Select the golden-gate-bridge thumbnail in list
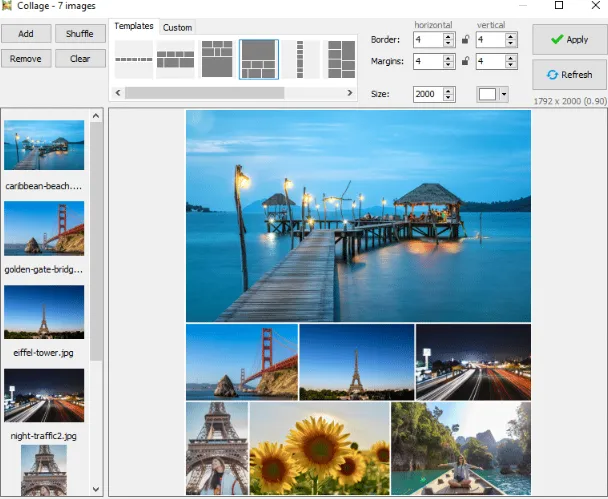The height and width of the screenshot is (499, 608). (x=44, y=228)
